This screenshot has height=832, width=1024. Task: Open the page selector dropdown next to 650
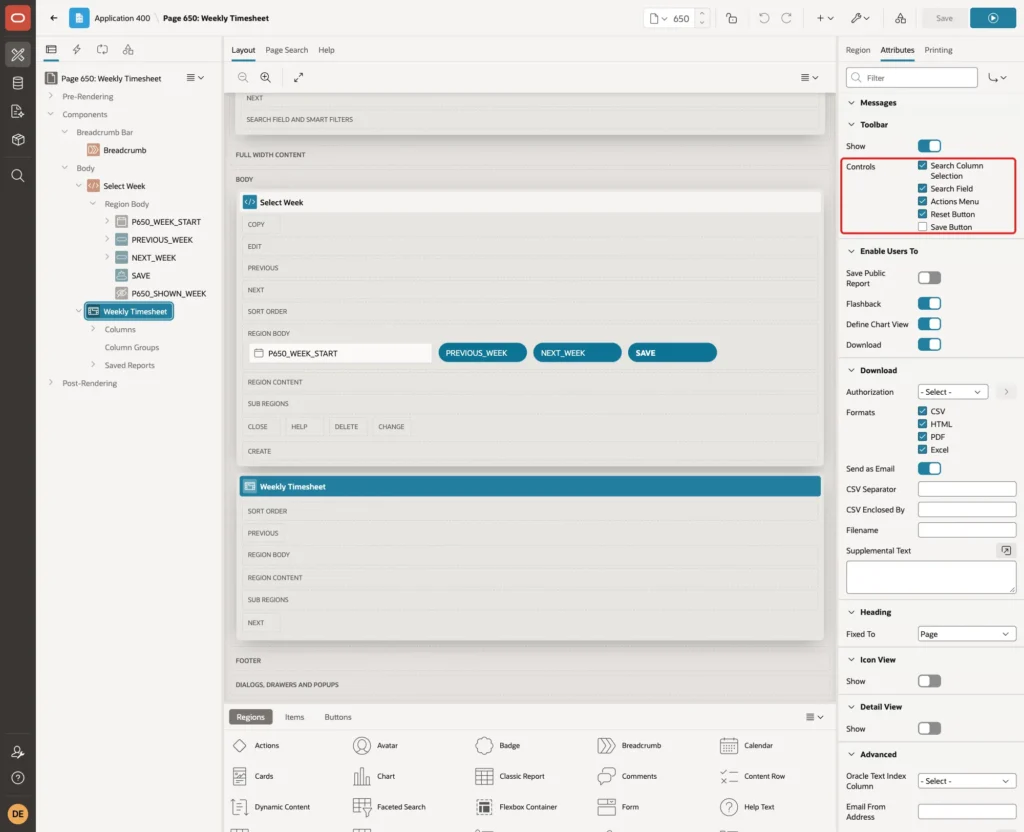[x=658, y=18]
